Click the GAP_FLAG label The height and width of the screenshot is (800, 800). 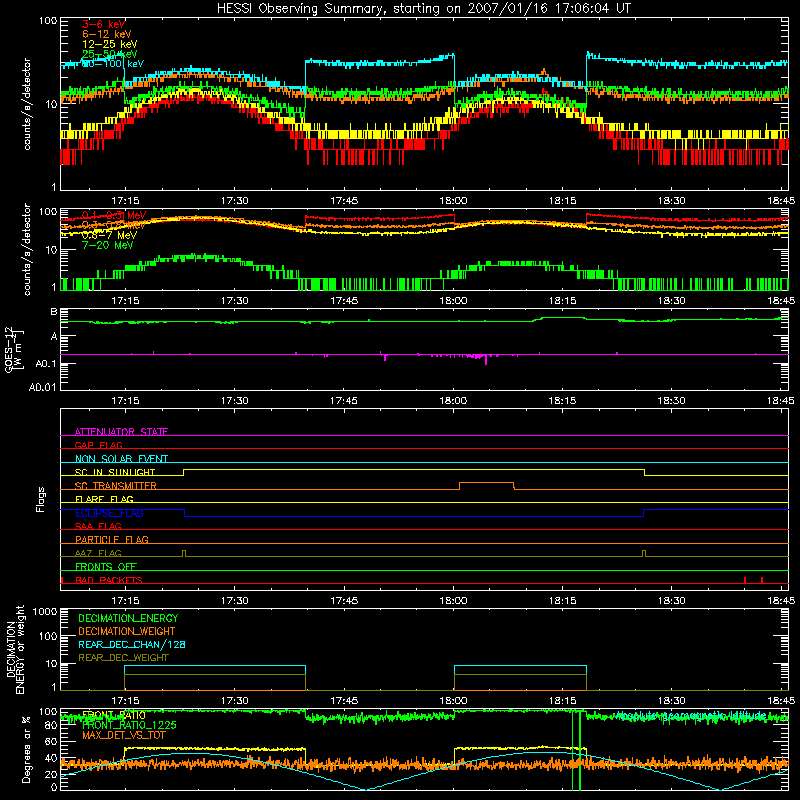[98, 445]
